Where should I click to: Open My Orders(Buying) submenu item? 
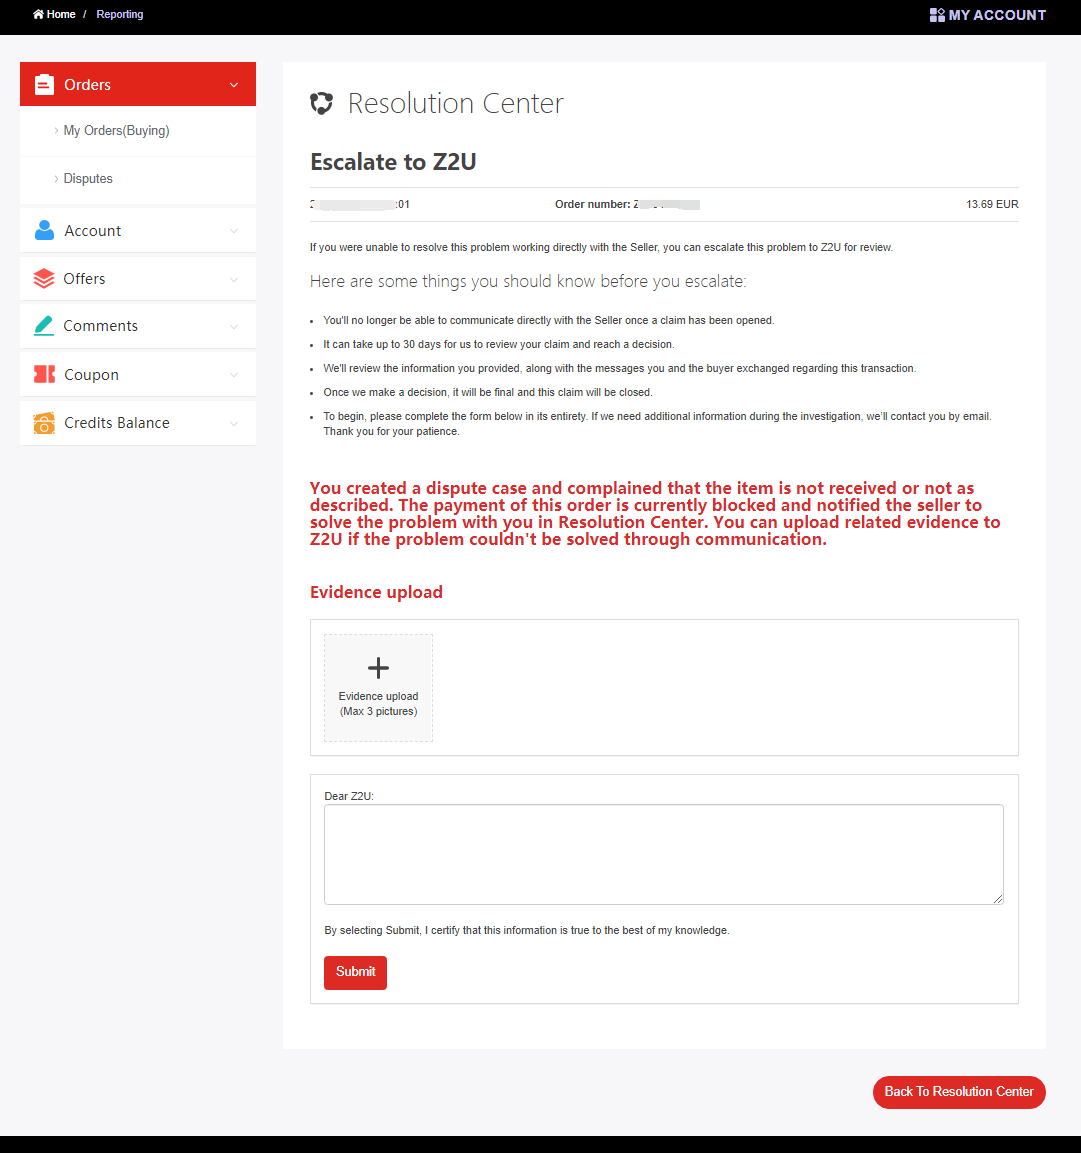pyautogui.click(x=116, y=131)
